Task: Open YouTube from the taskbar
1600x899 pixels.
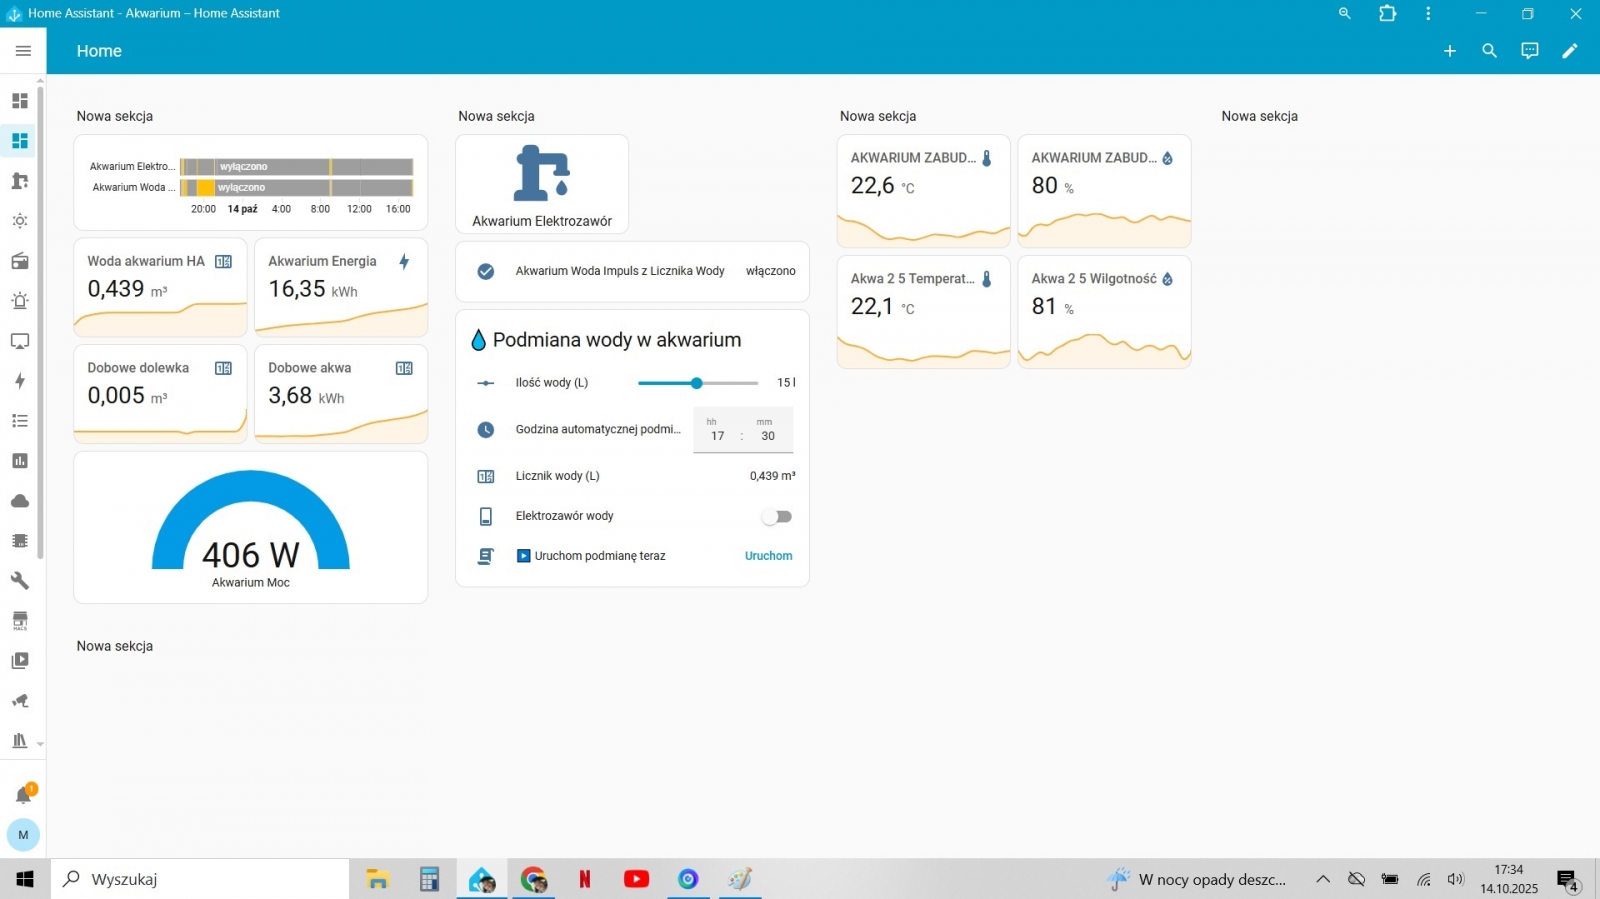Action: 636,879
